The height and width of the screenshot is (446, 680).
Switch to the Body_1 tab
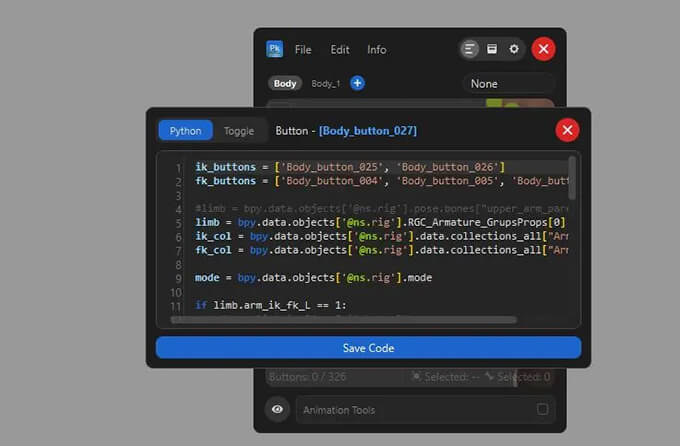pyautogui.click(x=326, y=84)
